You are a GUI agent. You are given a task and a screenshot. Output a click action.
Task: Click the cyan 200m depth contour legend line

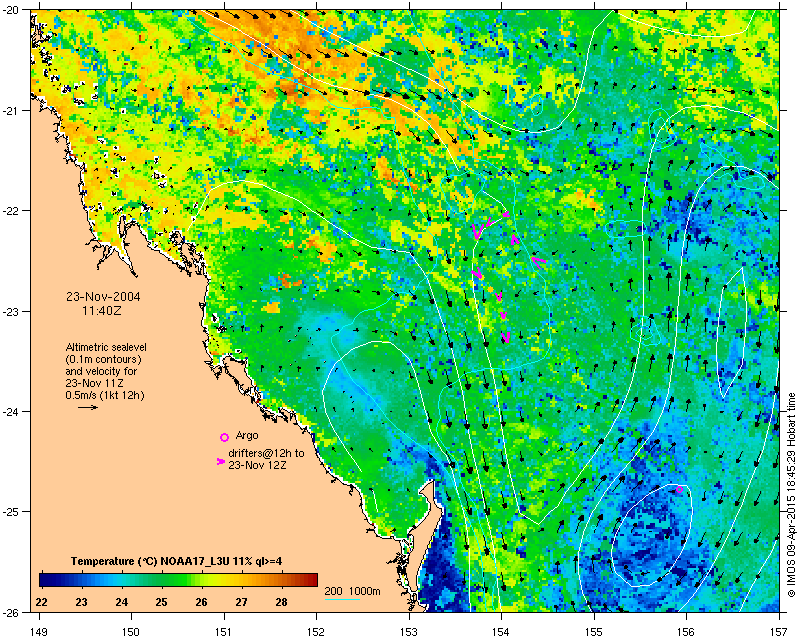[x=342, y=599]
